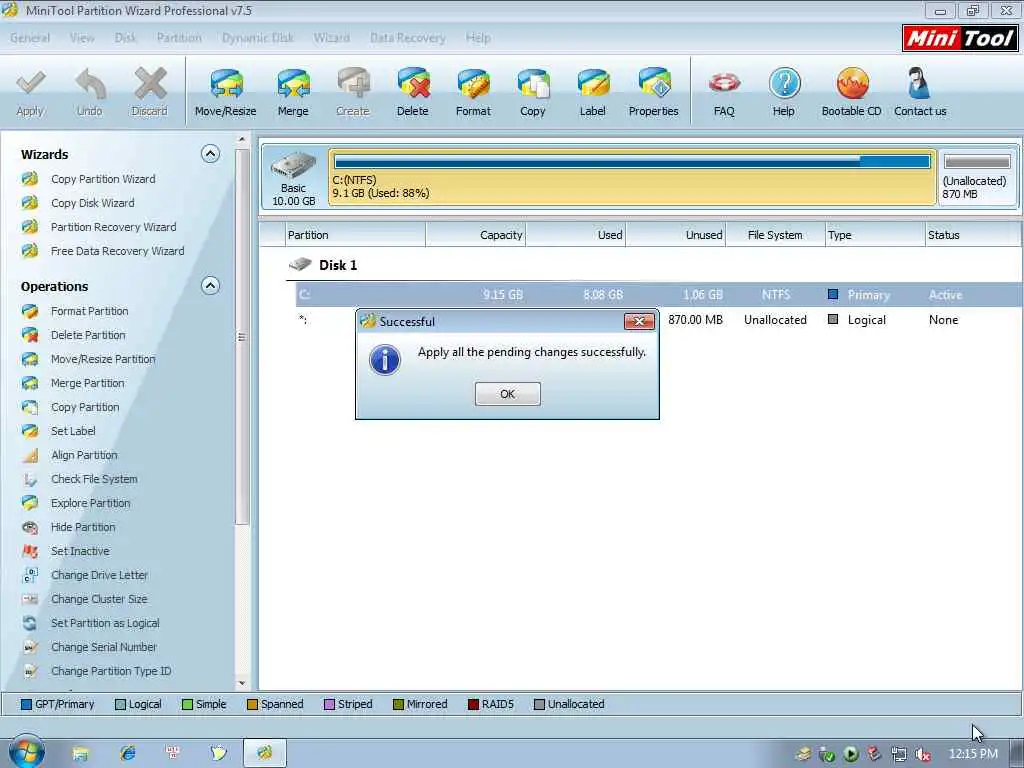Viewport: 1024px width, 768px height.
Task: Click the File System column header
Action: tap(775, 235)
